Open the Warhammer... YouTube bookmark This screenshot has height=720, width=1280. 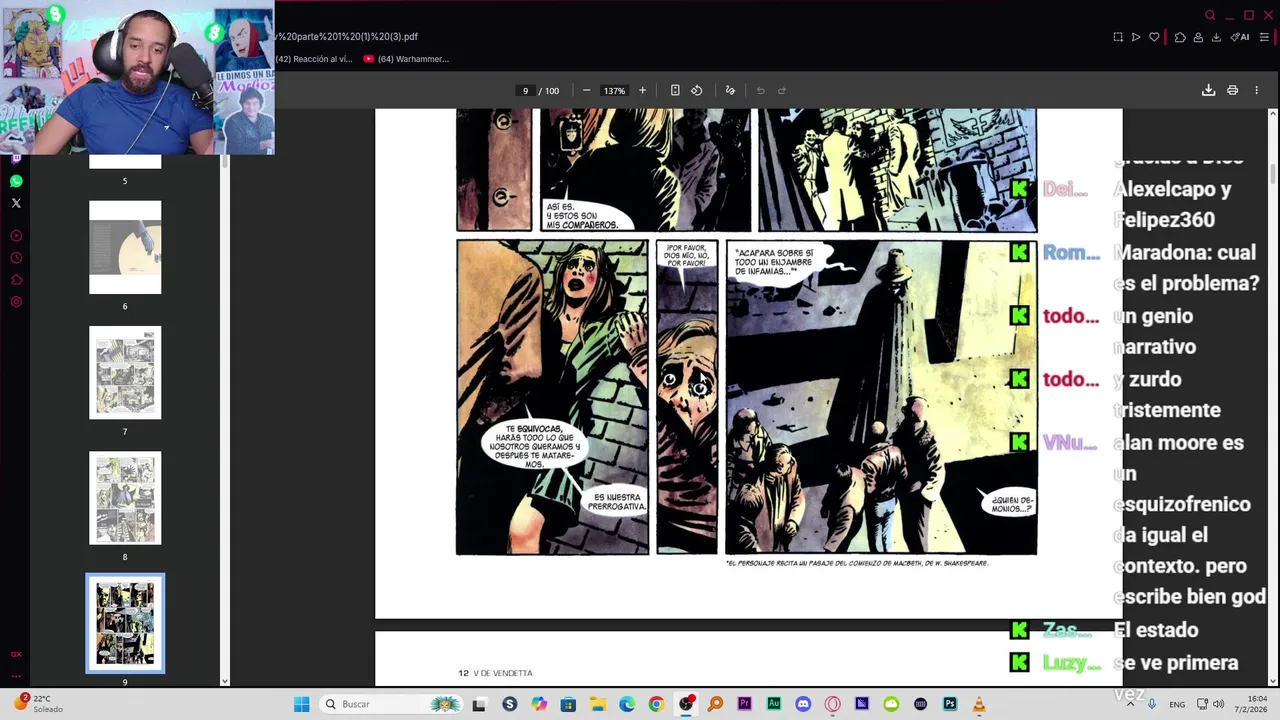(406, 59)
